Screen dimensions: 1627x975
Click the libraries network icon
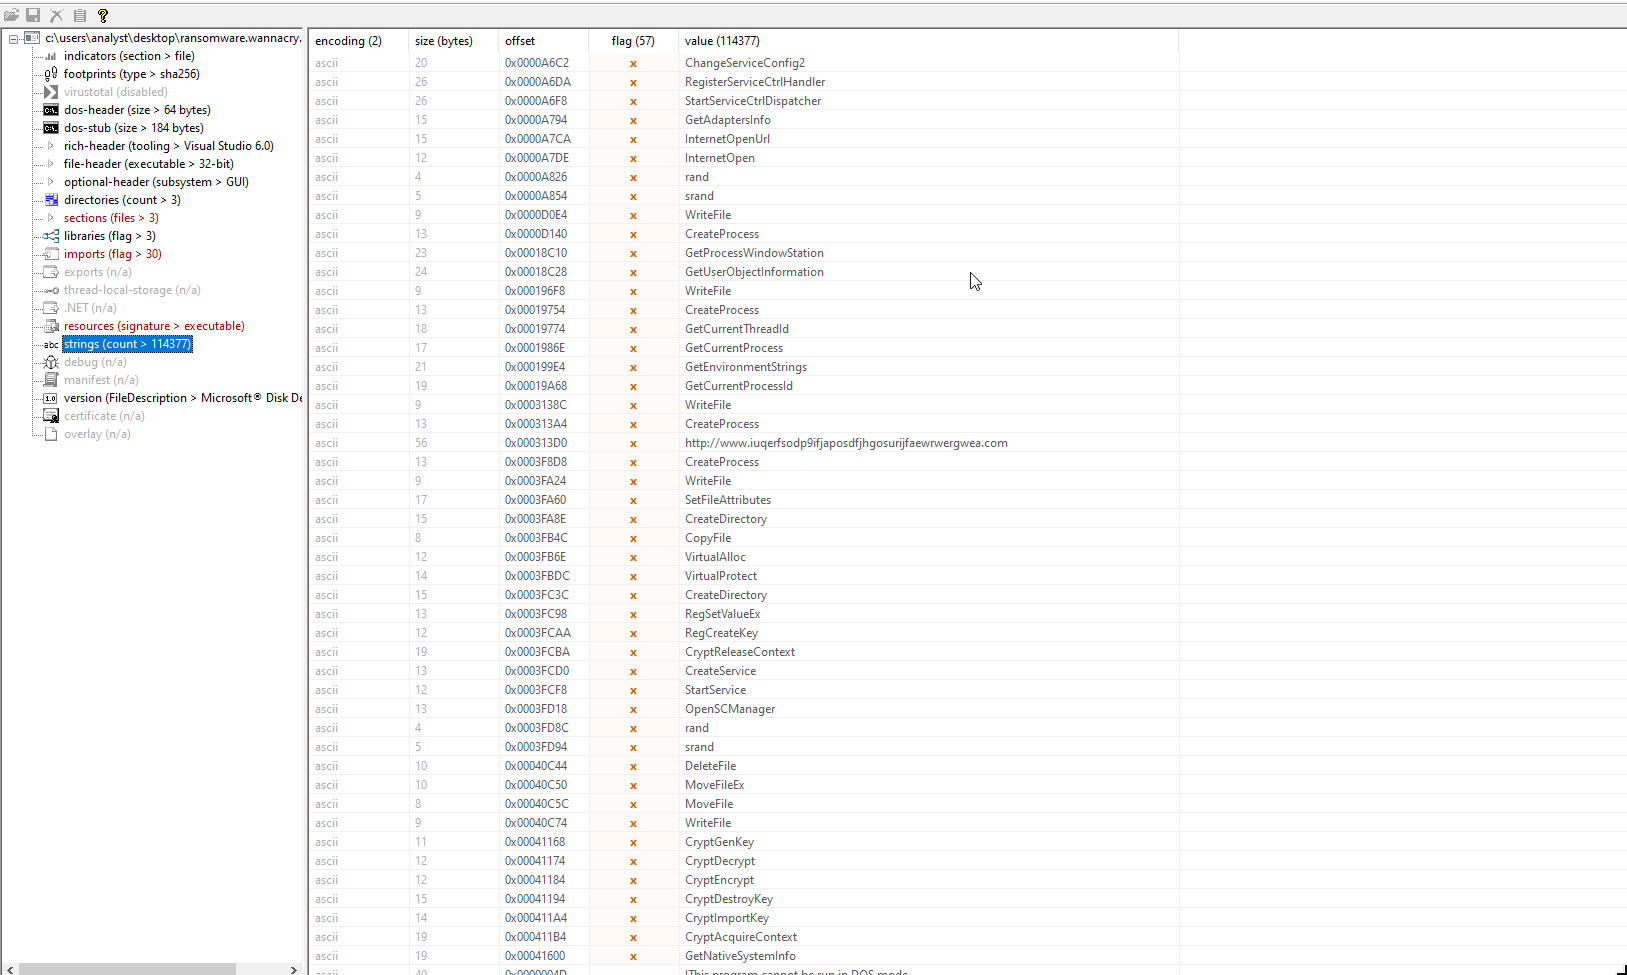(51, 236)
